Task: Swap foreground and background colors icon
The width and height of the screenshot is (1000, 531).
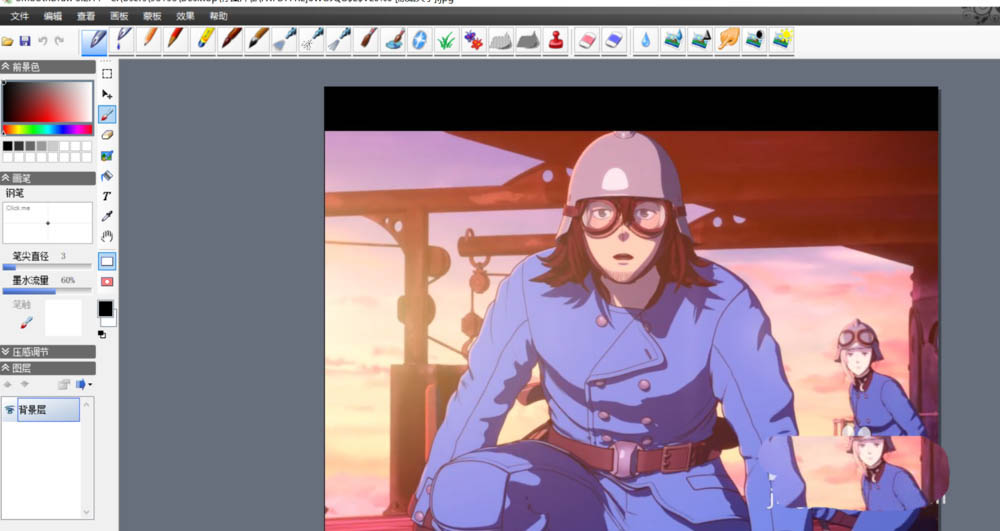Action: click(102, 335)
